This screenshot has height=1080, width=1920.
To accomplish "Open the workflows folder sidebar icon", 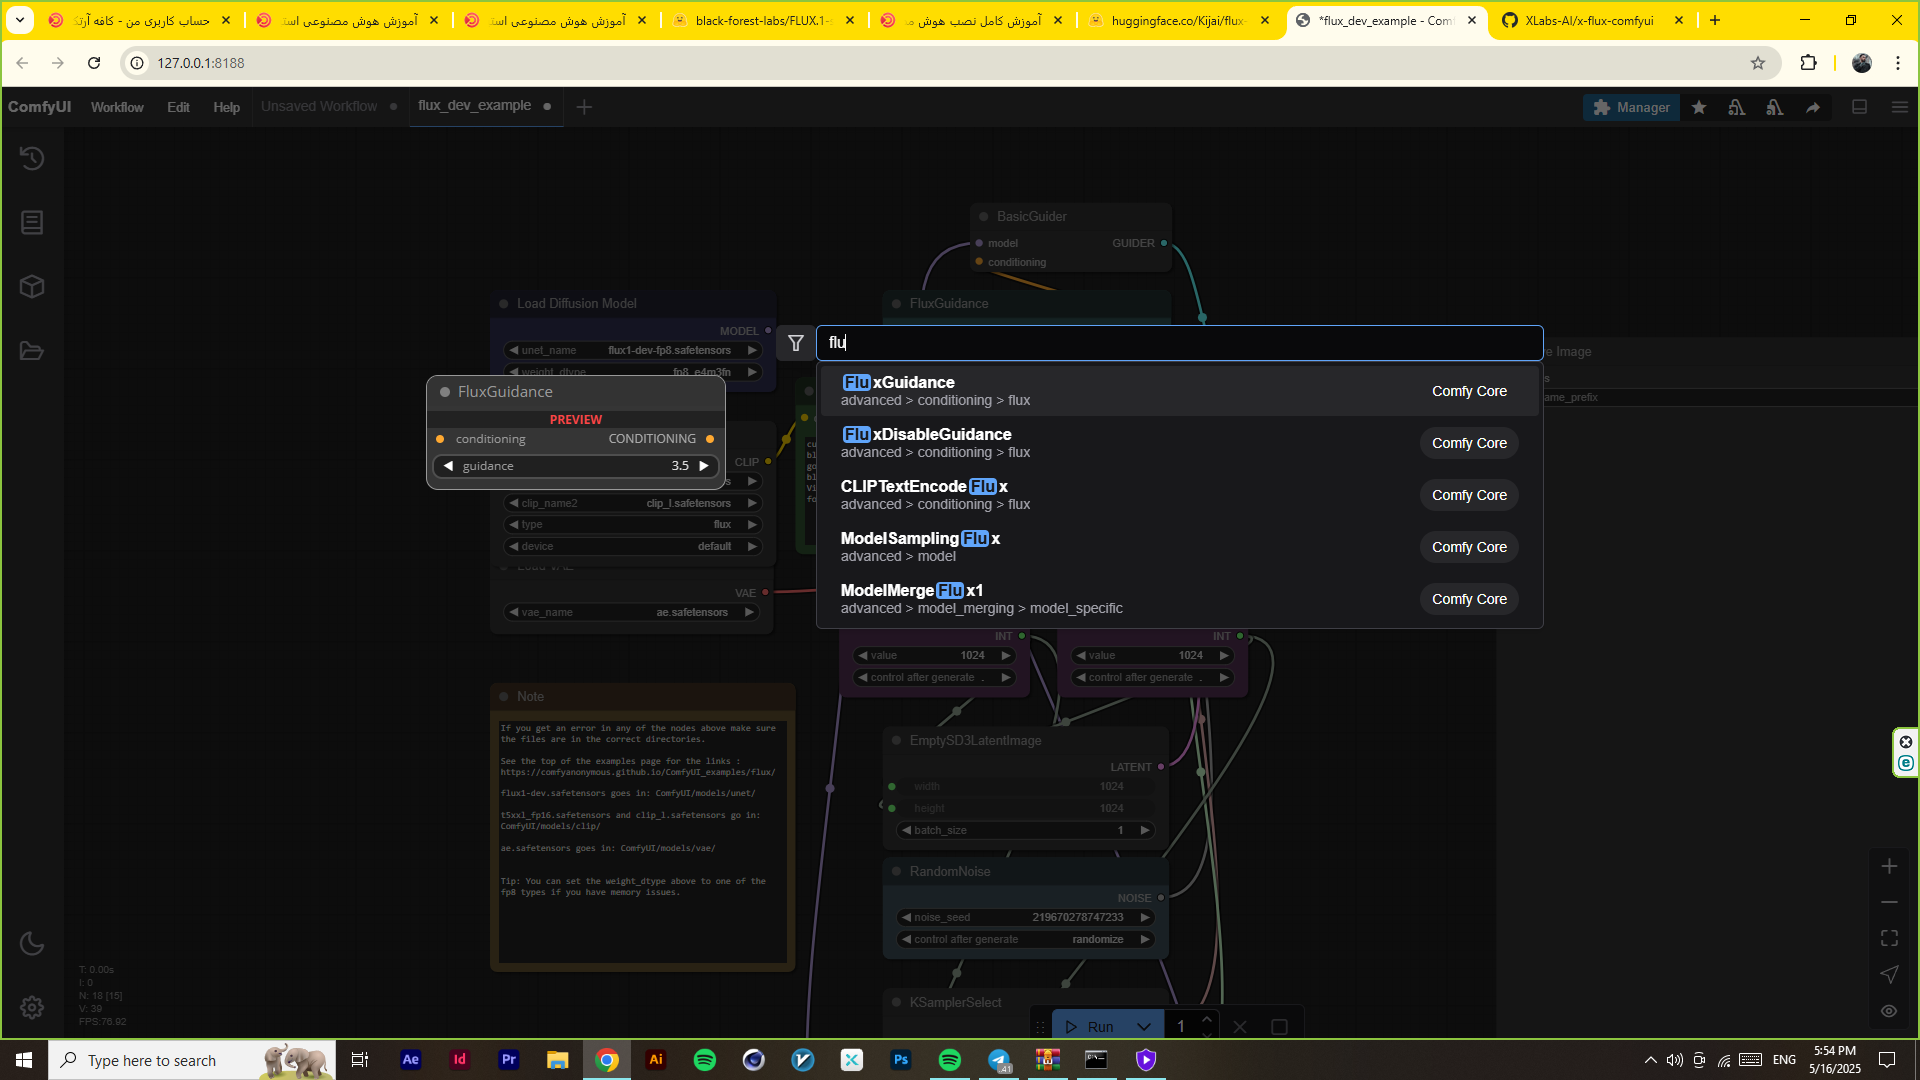I will 32,351.
